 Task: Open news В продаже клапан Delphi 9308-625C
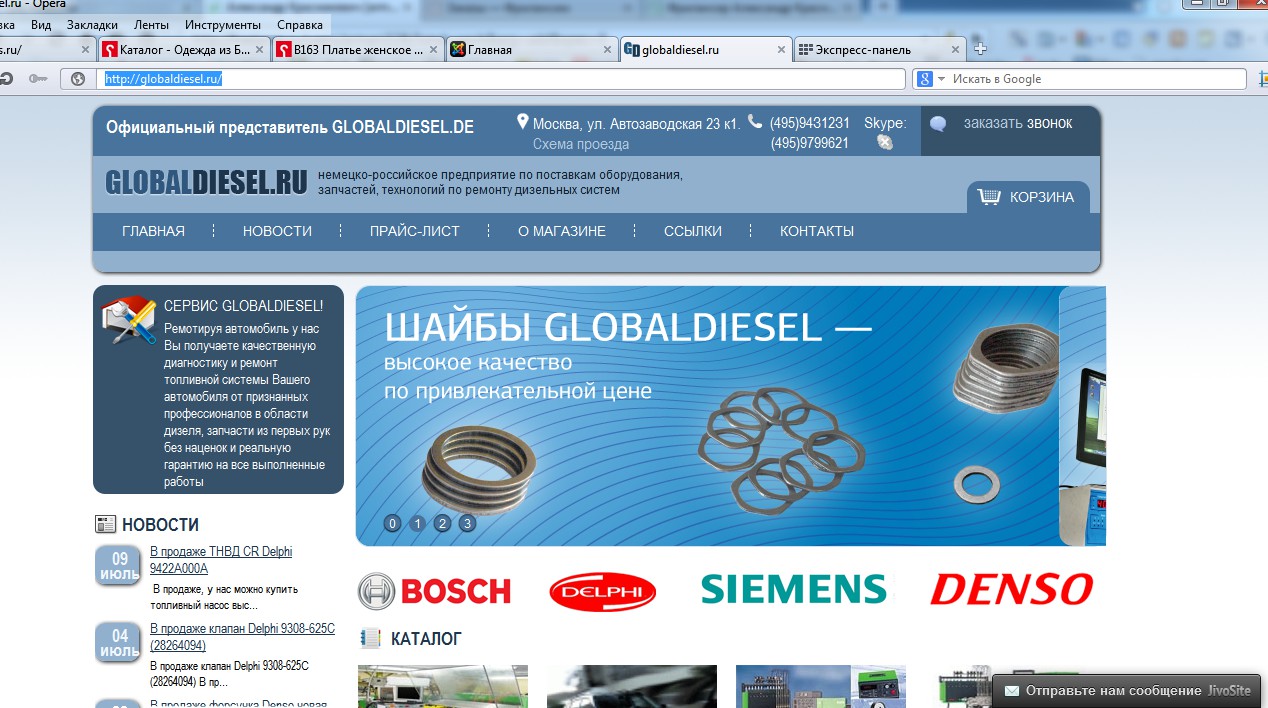(242, 637)
